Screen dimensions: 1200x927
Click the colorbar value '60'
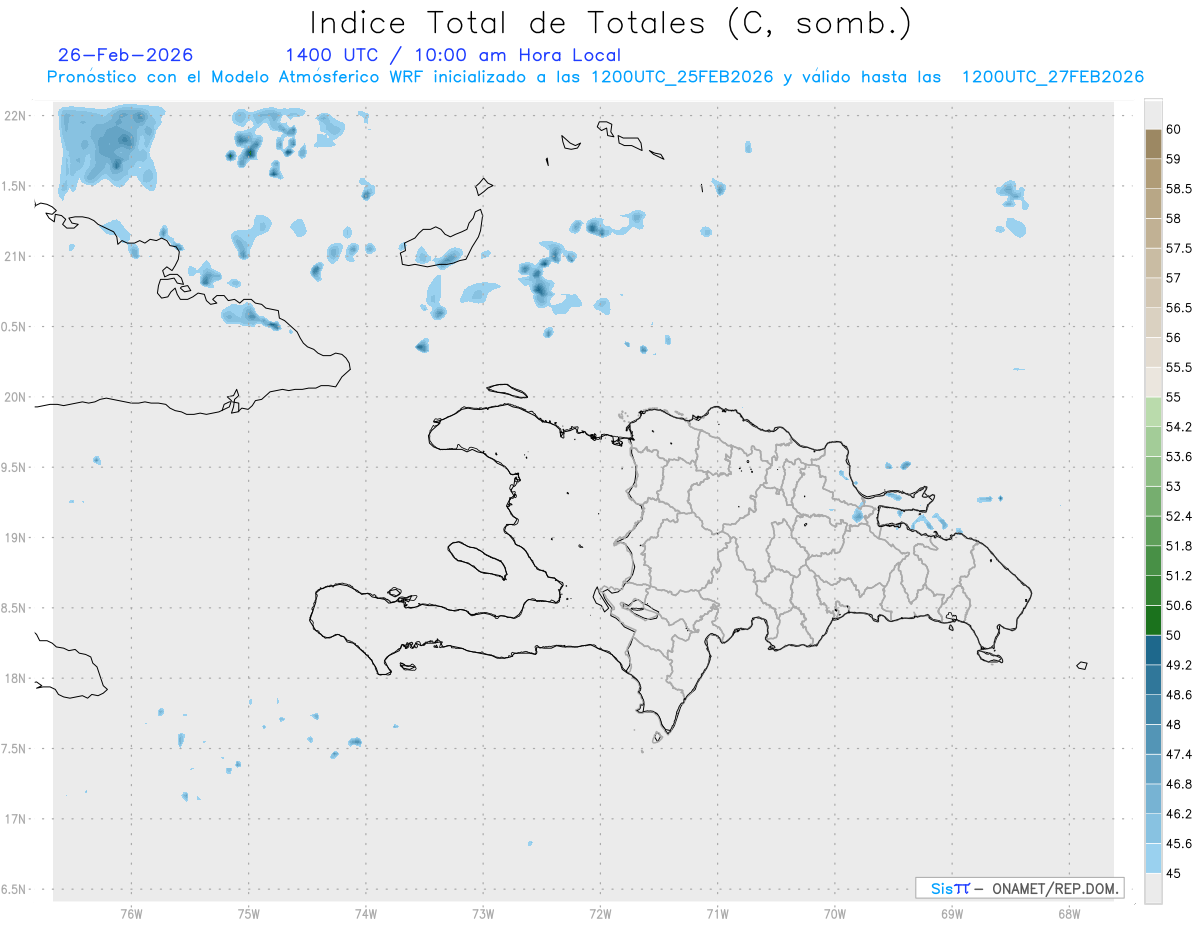(x=1173, y=129)
